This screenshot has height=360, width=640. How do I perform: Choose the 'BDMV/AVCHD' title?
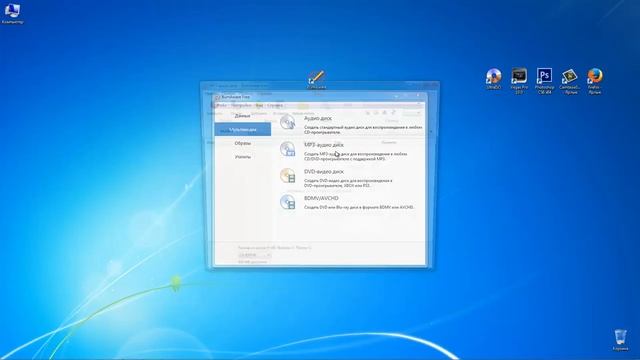pyautogui.click(x=321, y=198)
